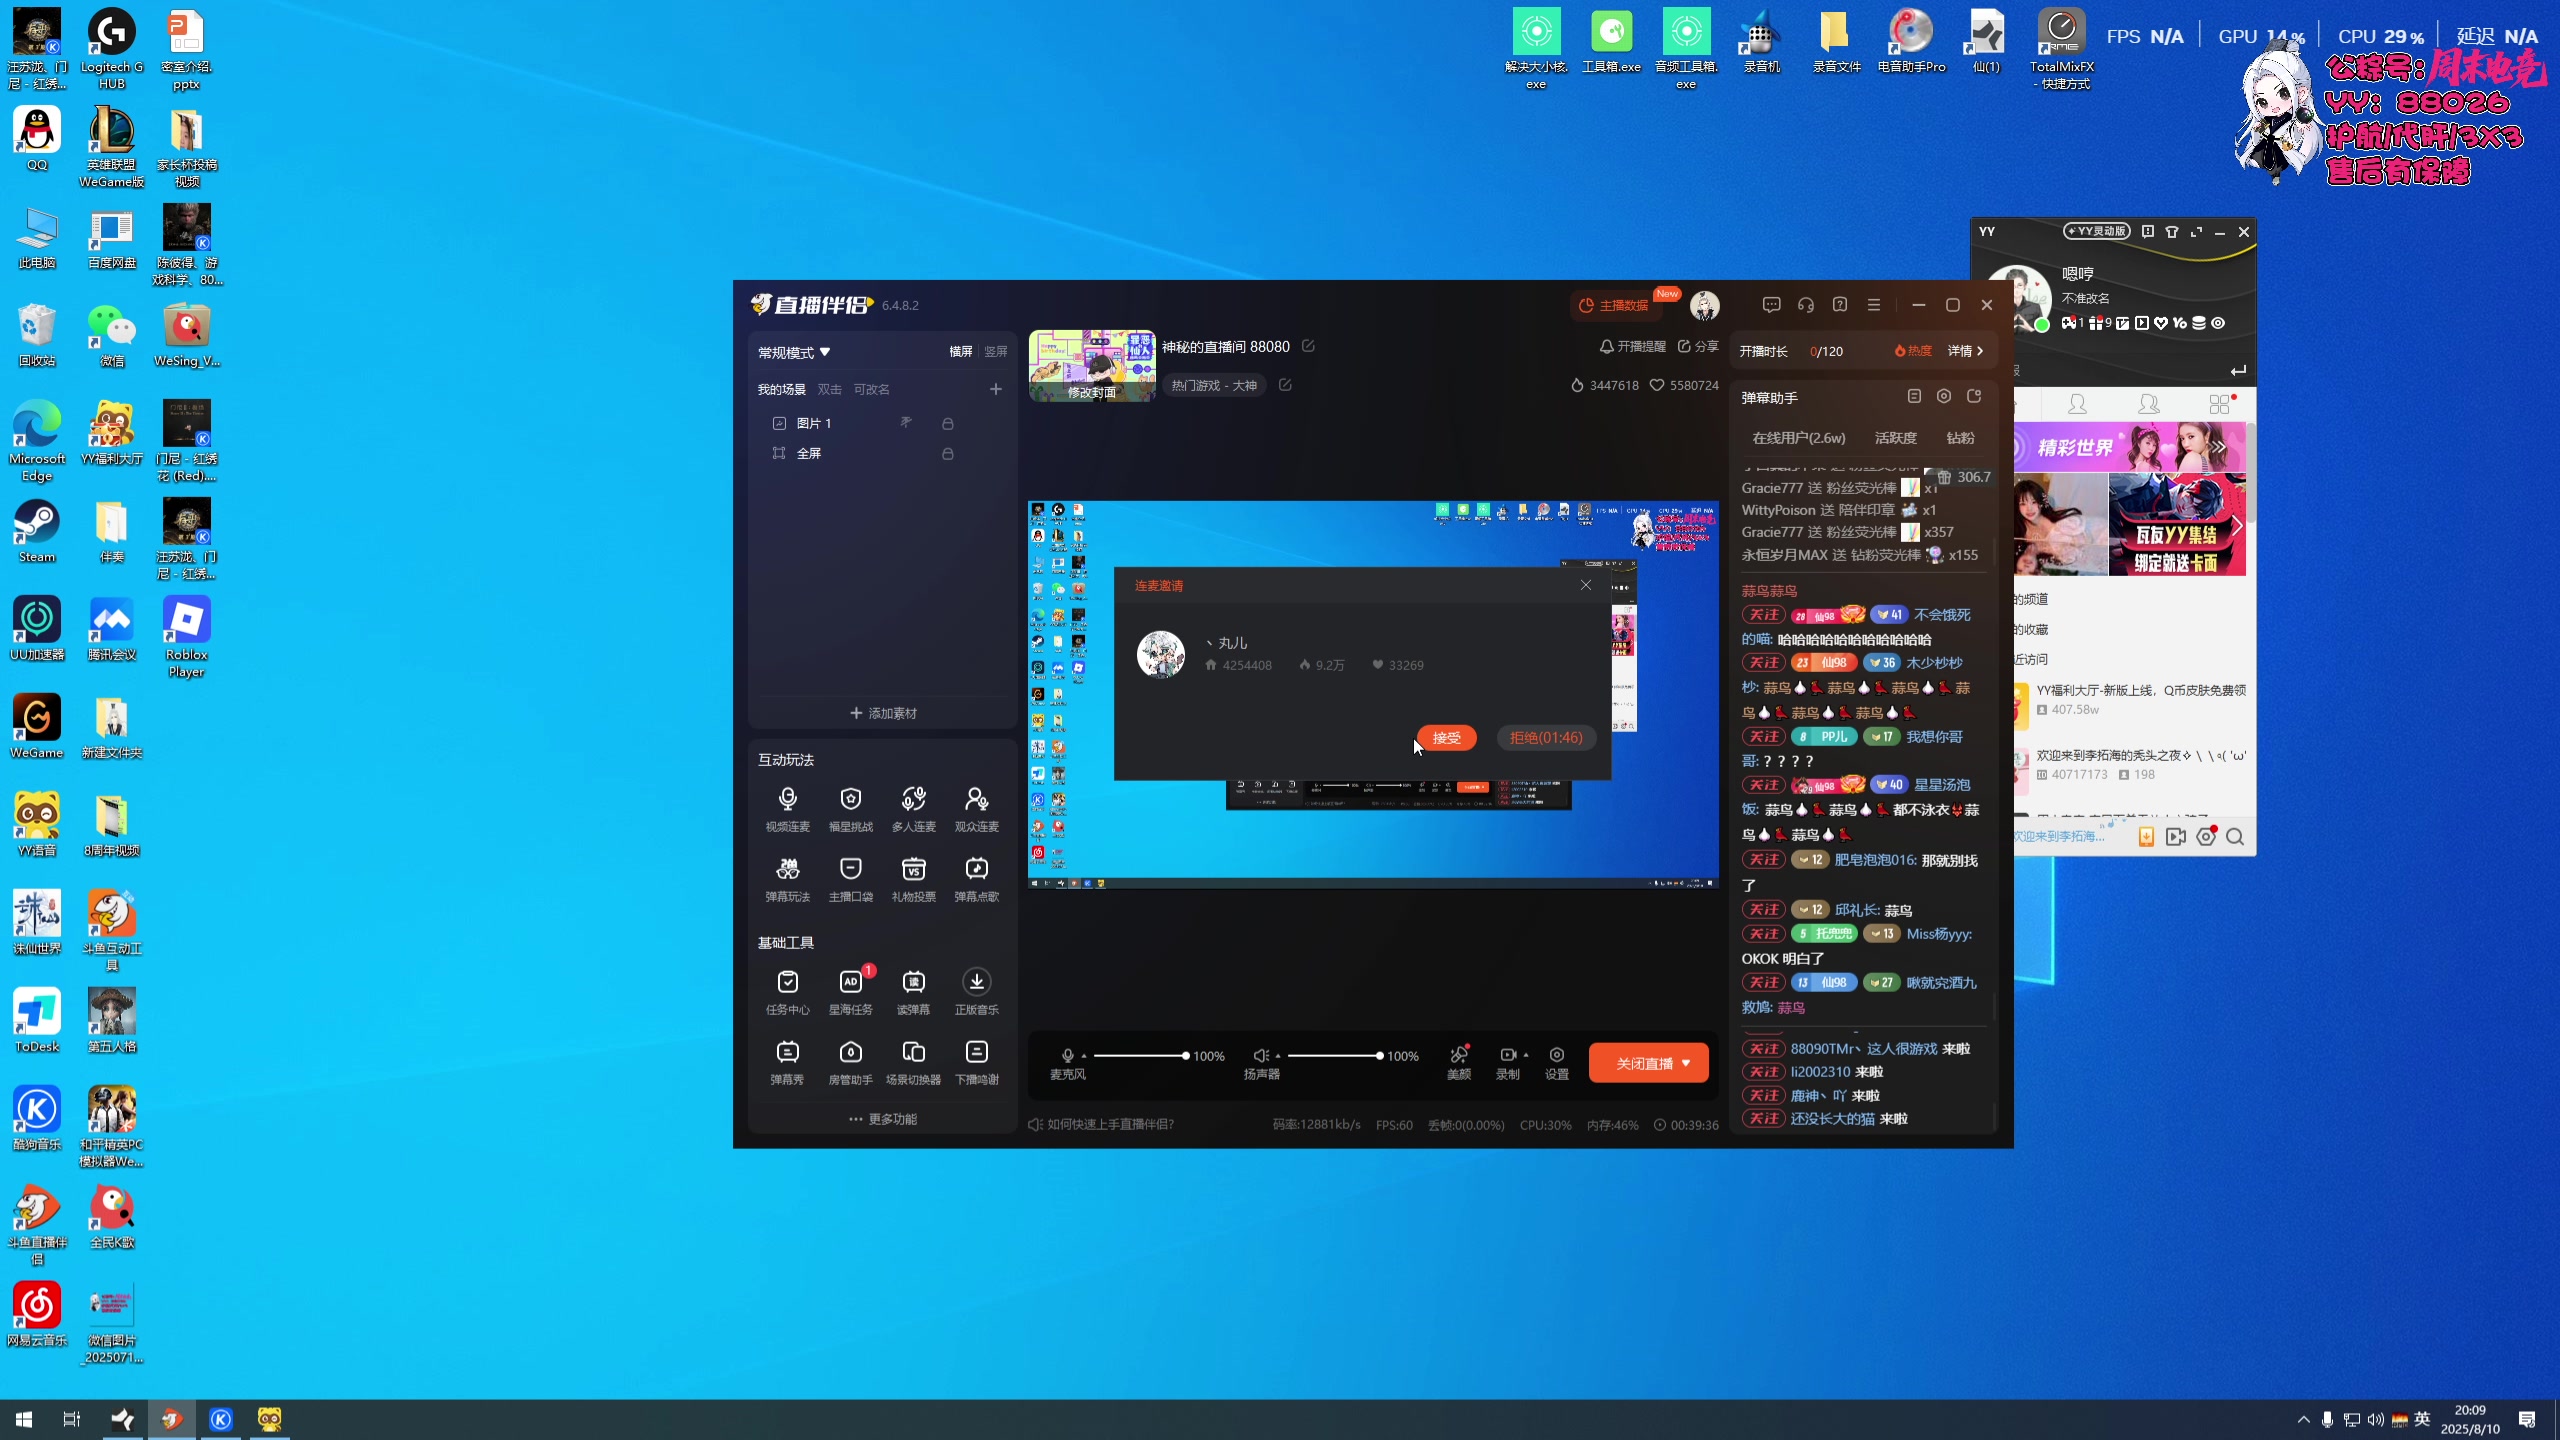This screenshot has height=1440, width=2560.
Task: Follow 不会饿死的喵 via 关注 tag
Action: pyautogui.click(x=1763, y=615)
